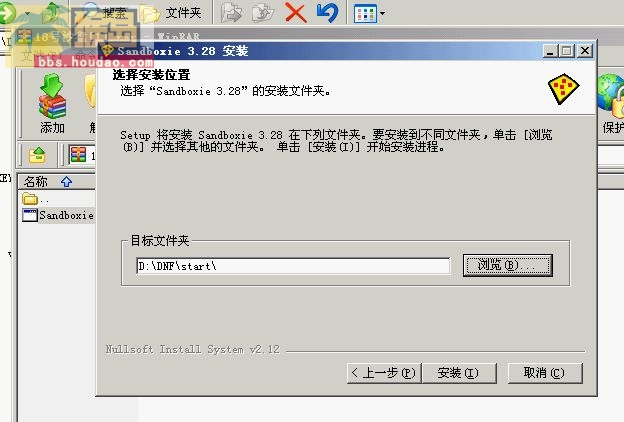Open the Views dropdown arrow in toolbar

click(x=382, y=13)
